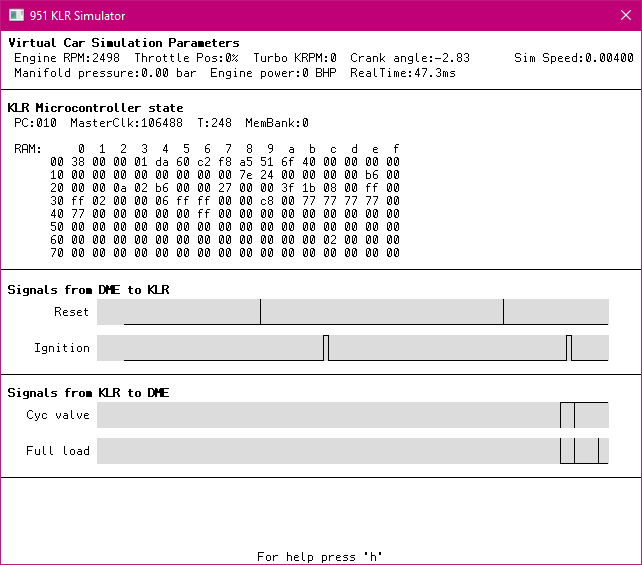Click the RAM: label
642x565 pixels.
(28, 149)
